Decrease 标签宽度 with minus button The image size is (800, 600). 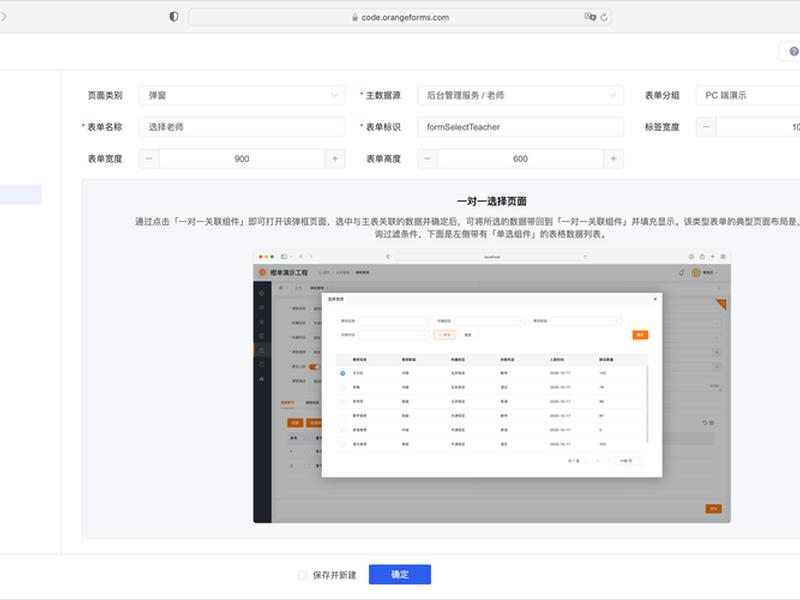[706, 127]
